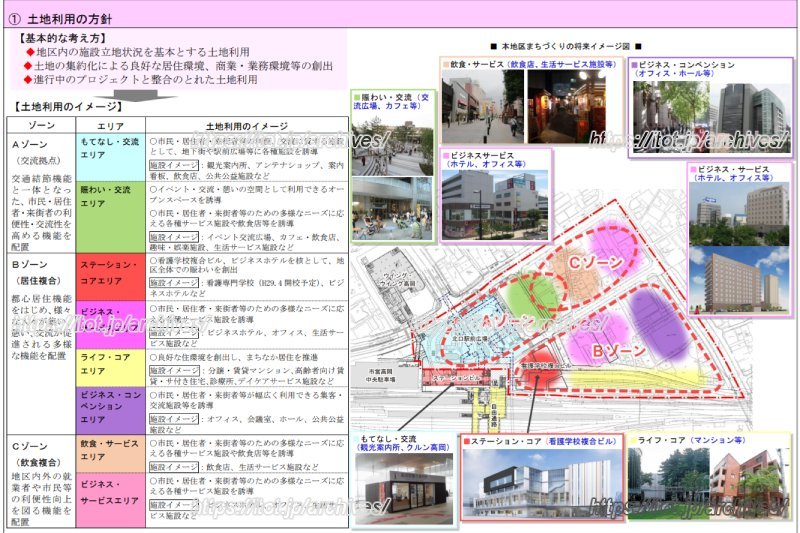
Task: Open the tree-lined street photo under ビジネス・コンベンション
Action: 671,116
